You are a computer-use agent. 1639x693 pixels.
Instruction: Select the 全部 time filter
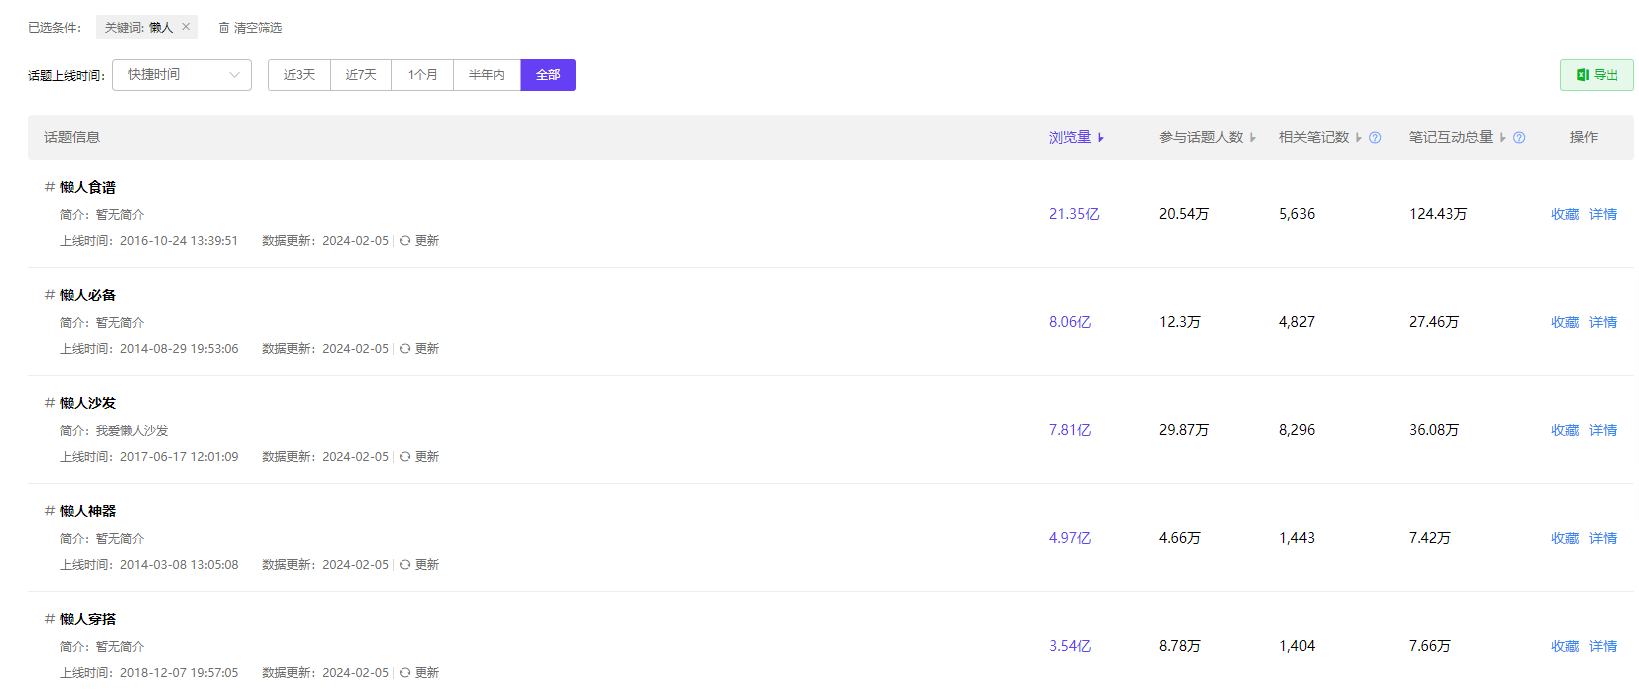[x=548, y=75]
